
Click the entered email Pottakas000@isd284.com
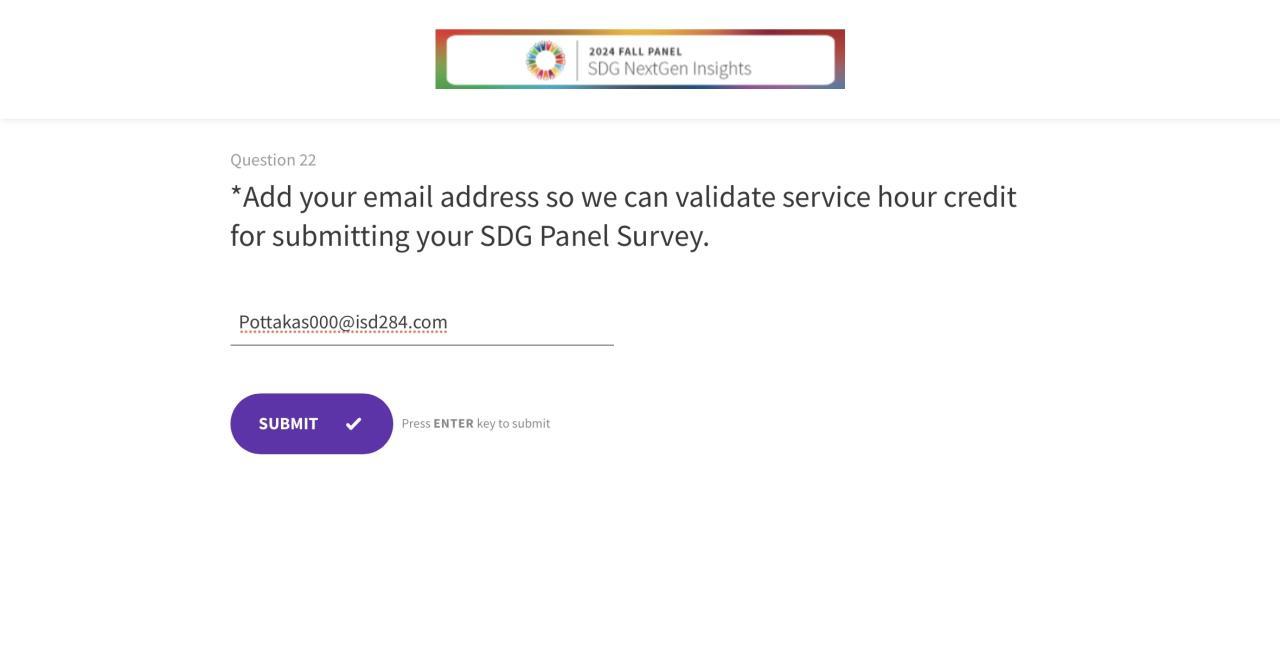coord(343,322)
